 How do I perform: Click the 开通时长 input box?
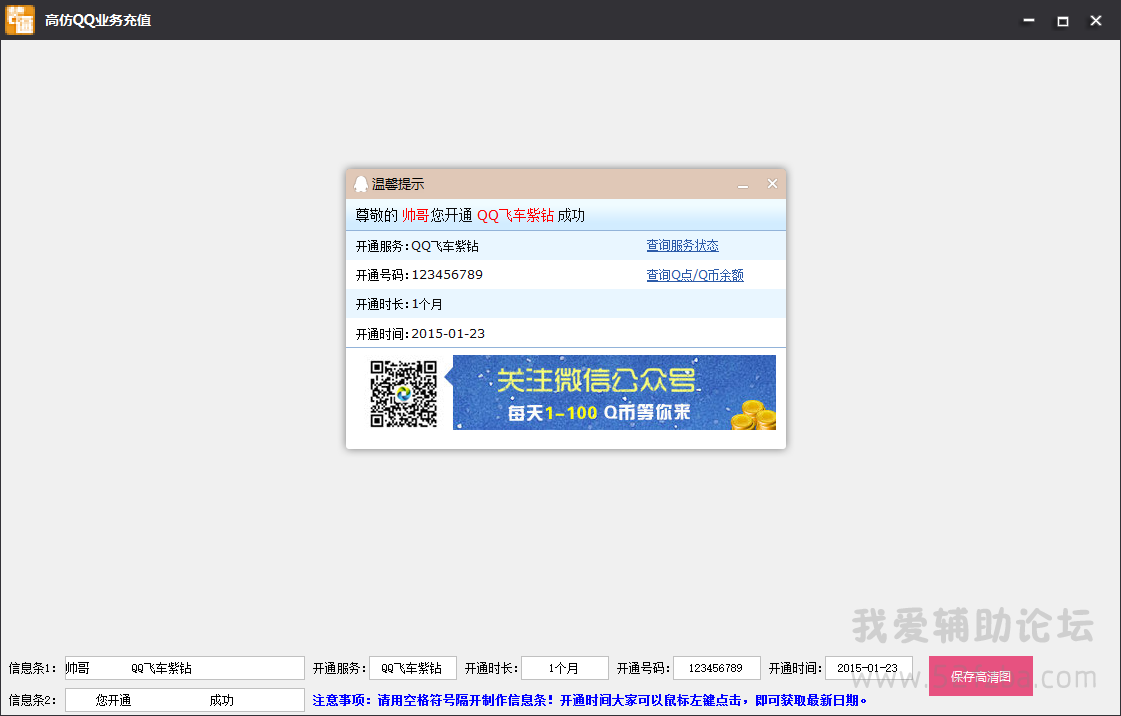pyautogui.click(x=564, y=668)
